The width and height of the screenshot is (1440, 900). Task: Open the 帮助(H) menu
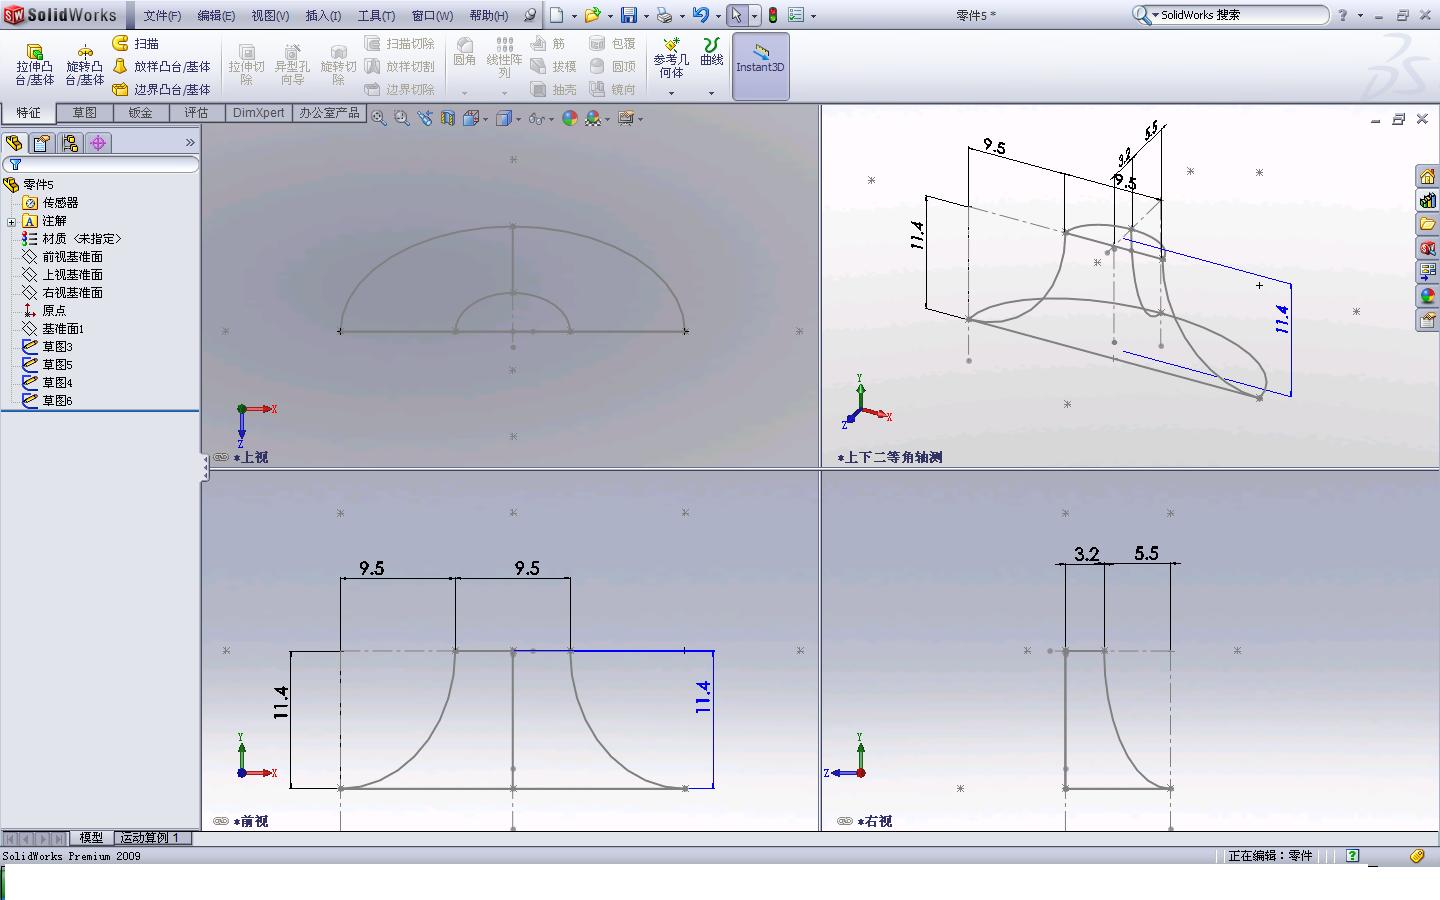click(488, 16)
